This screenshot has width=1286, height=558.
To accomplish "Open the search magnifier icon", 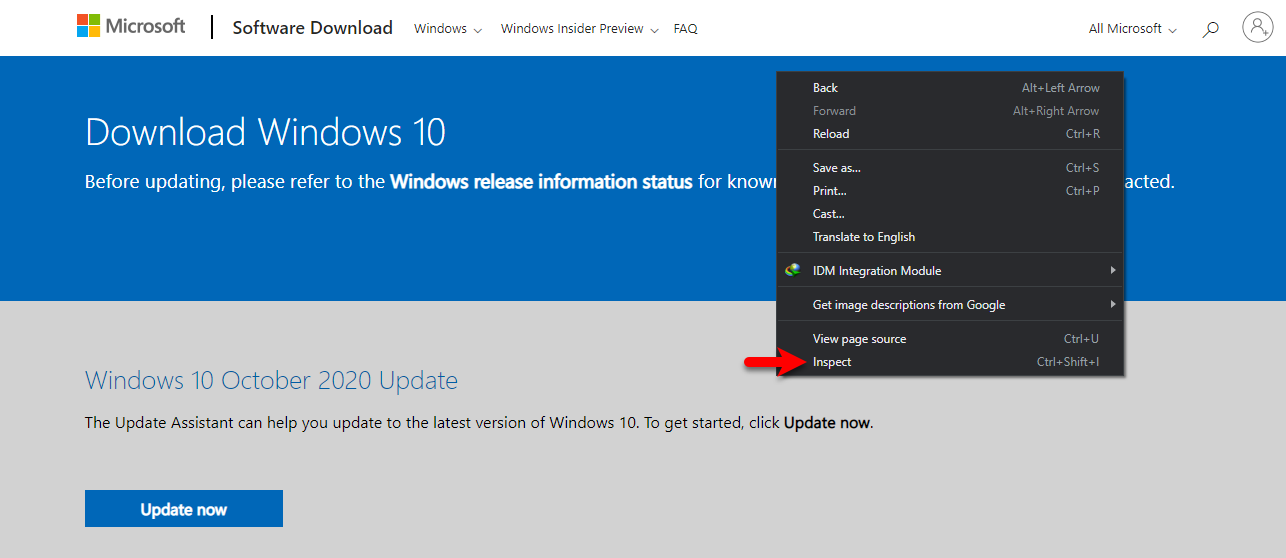I will tap(1210, 29).
